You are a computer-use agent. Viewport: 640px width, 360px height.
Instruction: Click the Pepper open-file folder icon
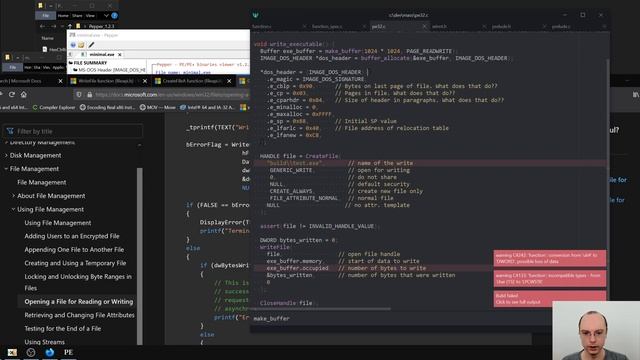point(81,44)
